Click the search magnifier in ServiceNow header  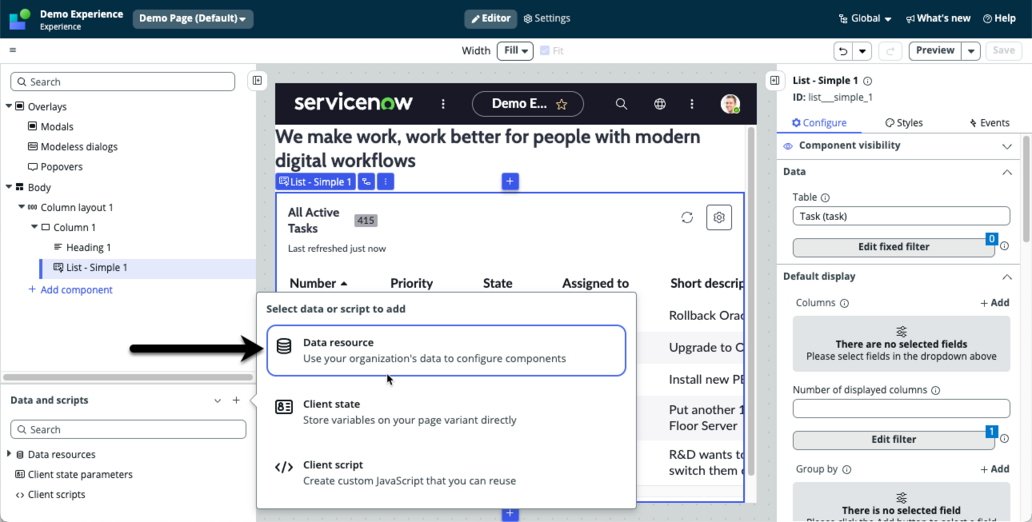click(x=621, y=104)
